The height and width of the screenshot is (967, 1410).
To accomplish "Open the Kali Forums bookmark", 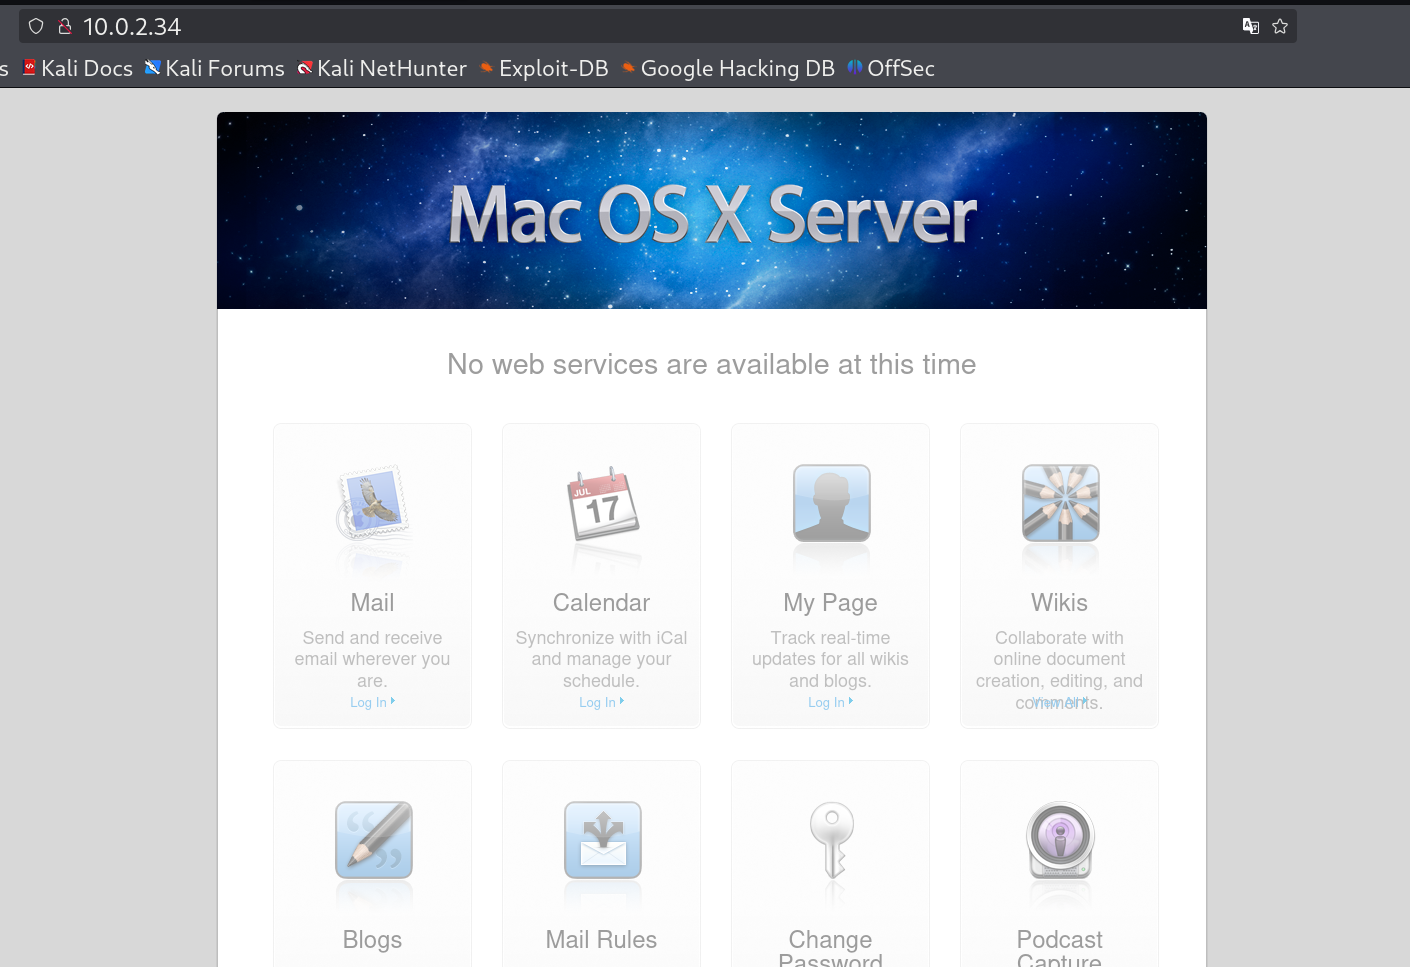I will click(214, 68).
